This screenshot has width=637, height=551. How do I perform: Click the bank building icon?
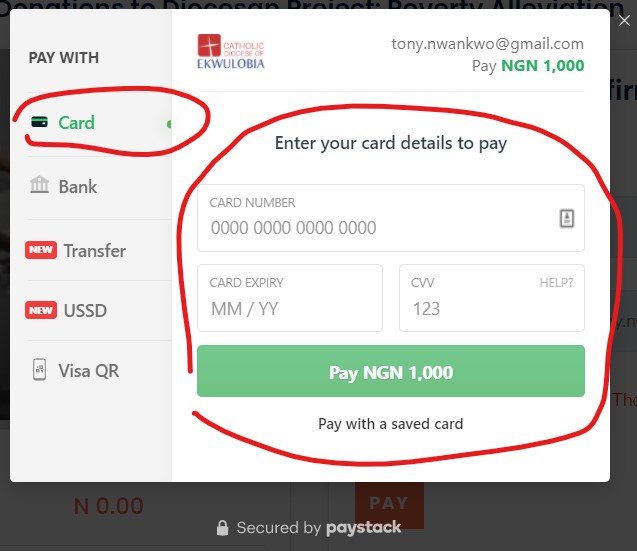coord(41,186)
